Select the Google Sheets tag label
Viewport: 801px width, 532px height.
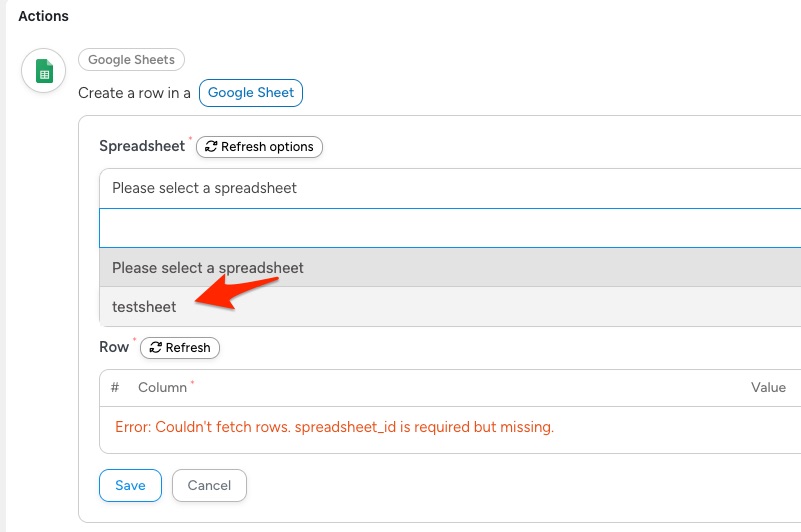pos(131,60)
